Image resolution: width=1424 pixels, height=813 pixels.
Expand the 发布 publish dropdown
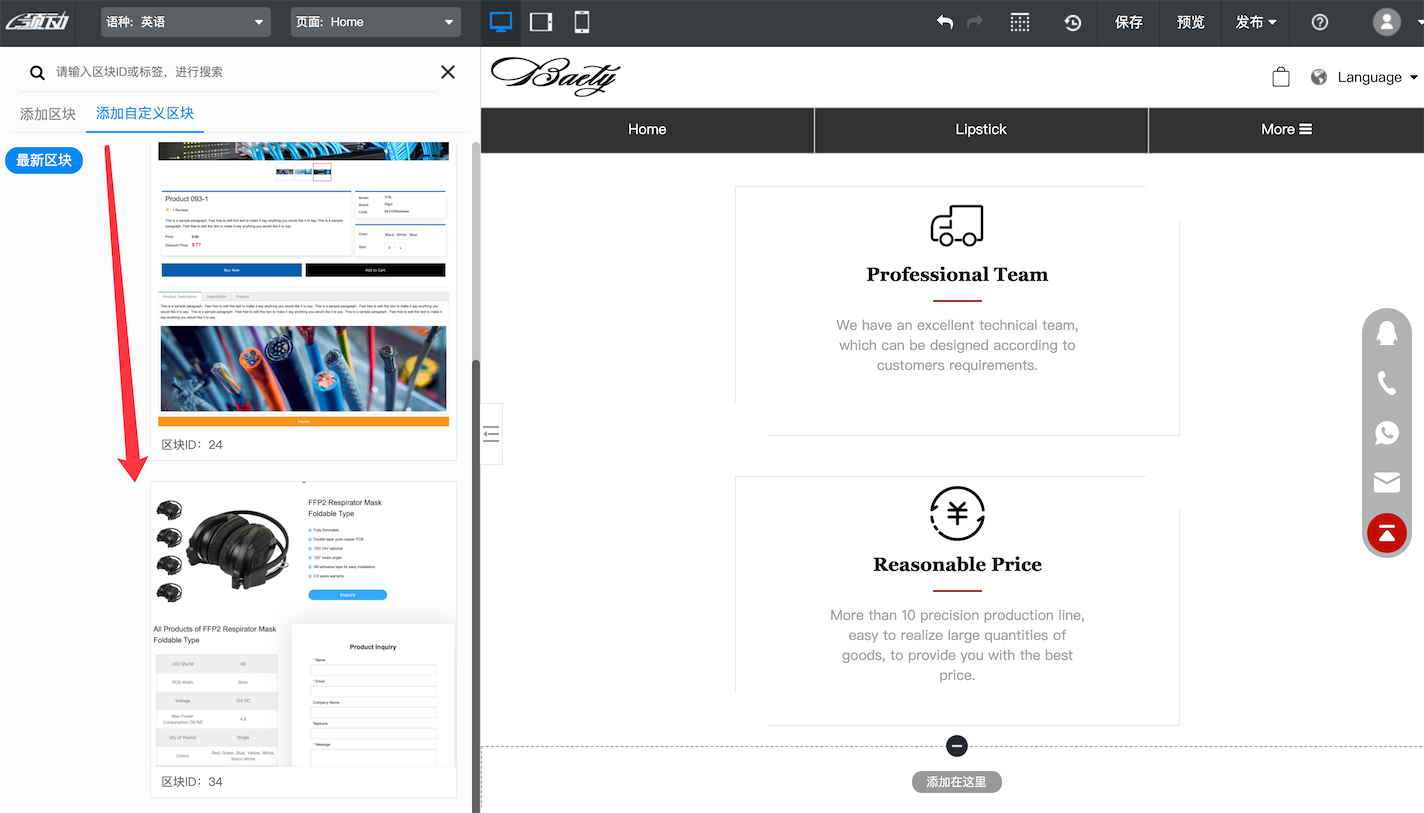click(x=1256, y=22)
